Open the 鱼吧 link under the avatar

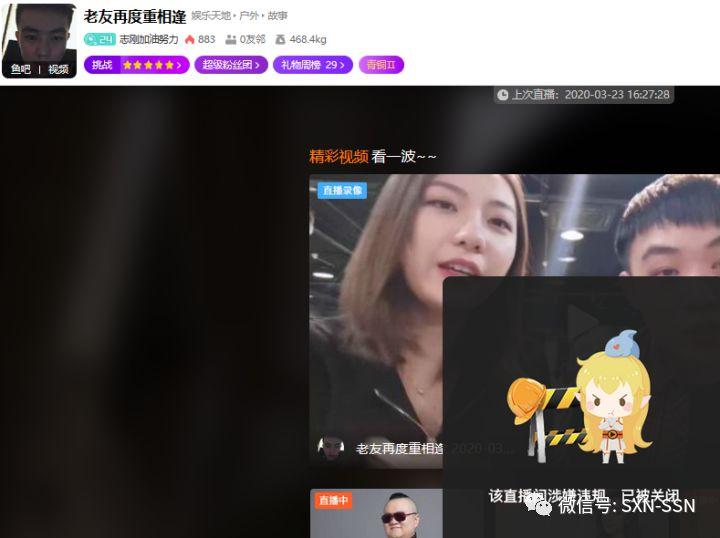click(21, 69)
